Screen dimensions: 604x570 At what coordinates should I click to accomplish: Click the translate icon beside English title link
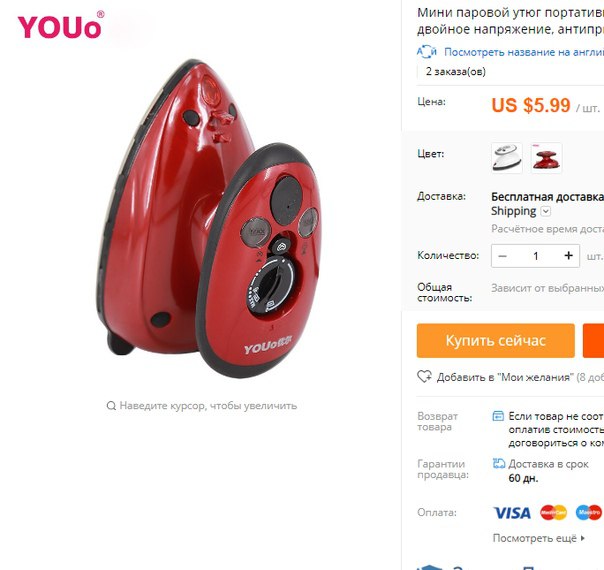[427, 52]
